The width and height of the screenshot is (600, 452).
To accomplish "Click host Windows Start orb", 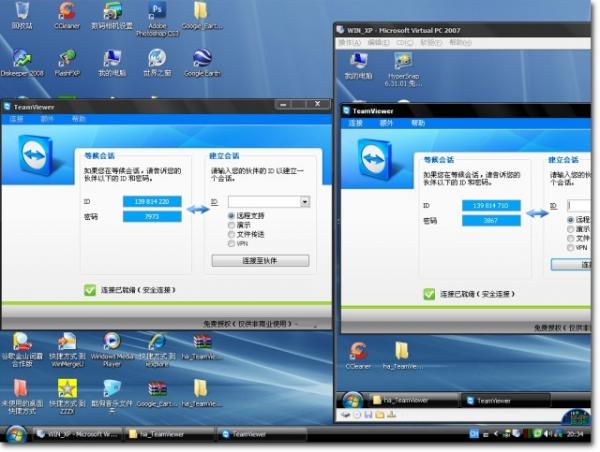I will pyautogui.click(x=16, y=435).
